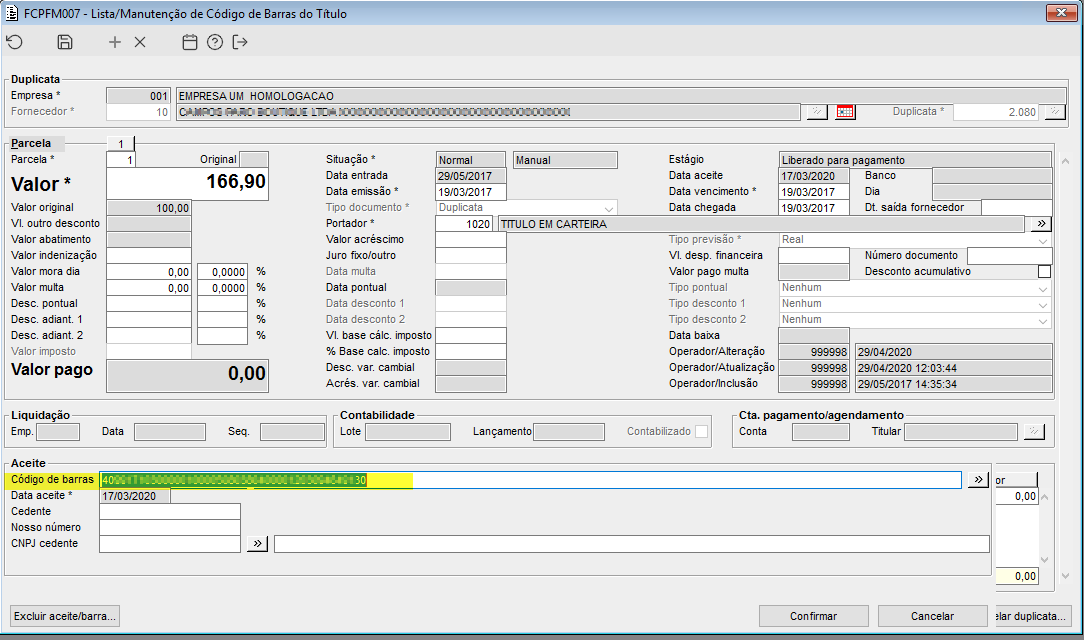Click the undo/refresh icon in the toolbar
This screenshot has width=1084, height=640.
coord(14,42)
